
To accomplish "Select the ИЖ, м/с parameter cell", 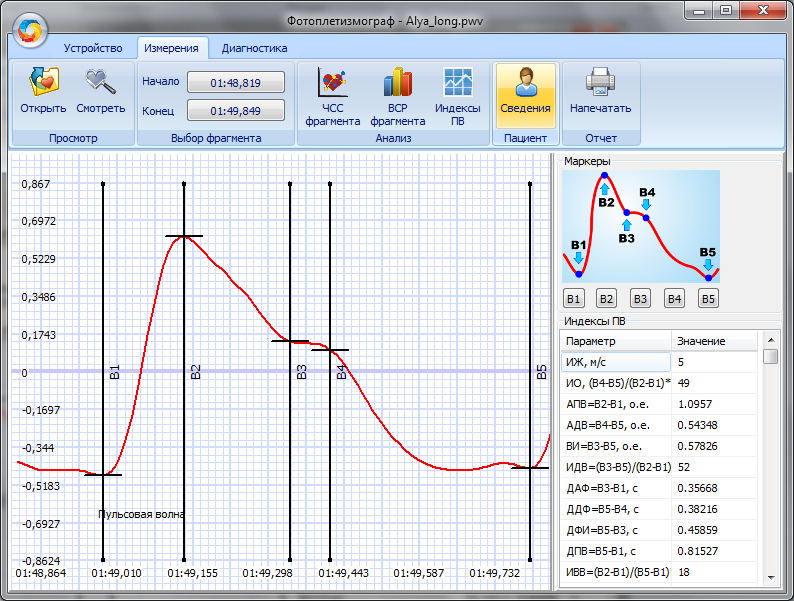I will 614,362.
